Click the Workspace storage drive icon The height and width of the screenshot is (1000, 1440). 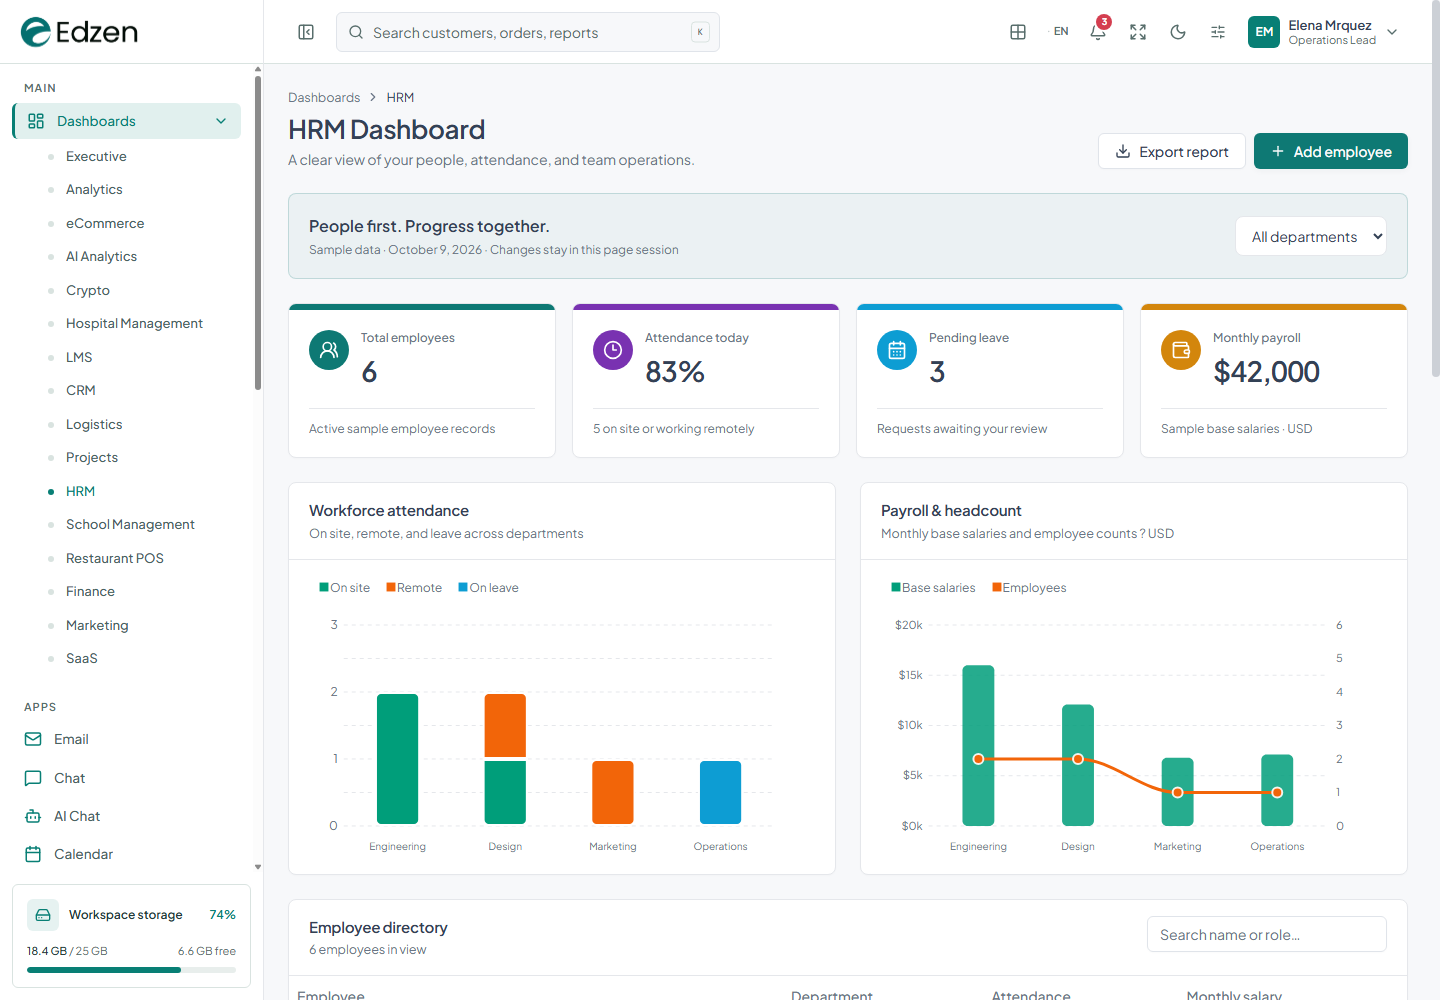pos(43,915)
